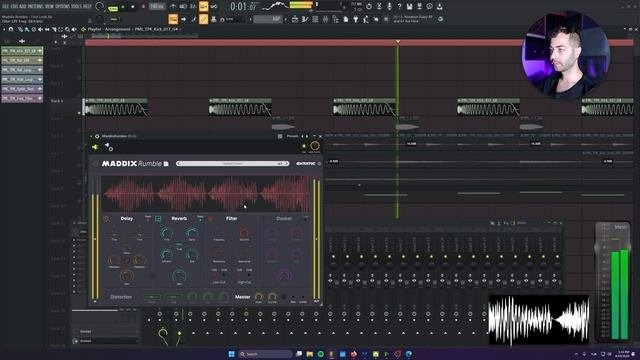Click the Ducker section label

(x=284, y=219)
